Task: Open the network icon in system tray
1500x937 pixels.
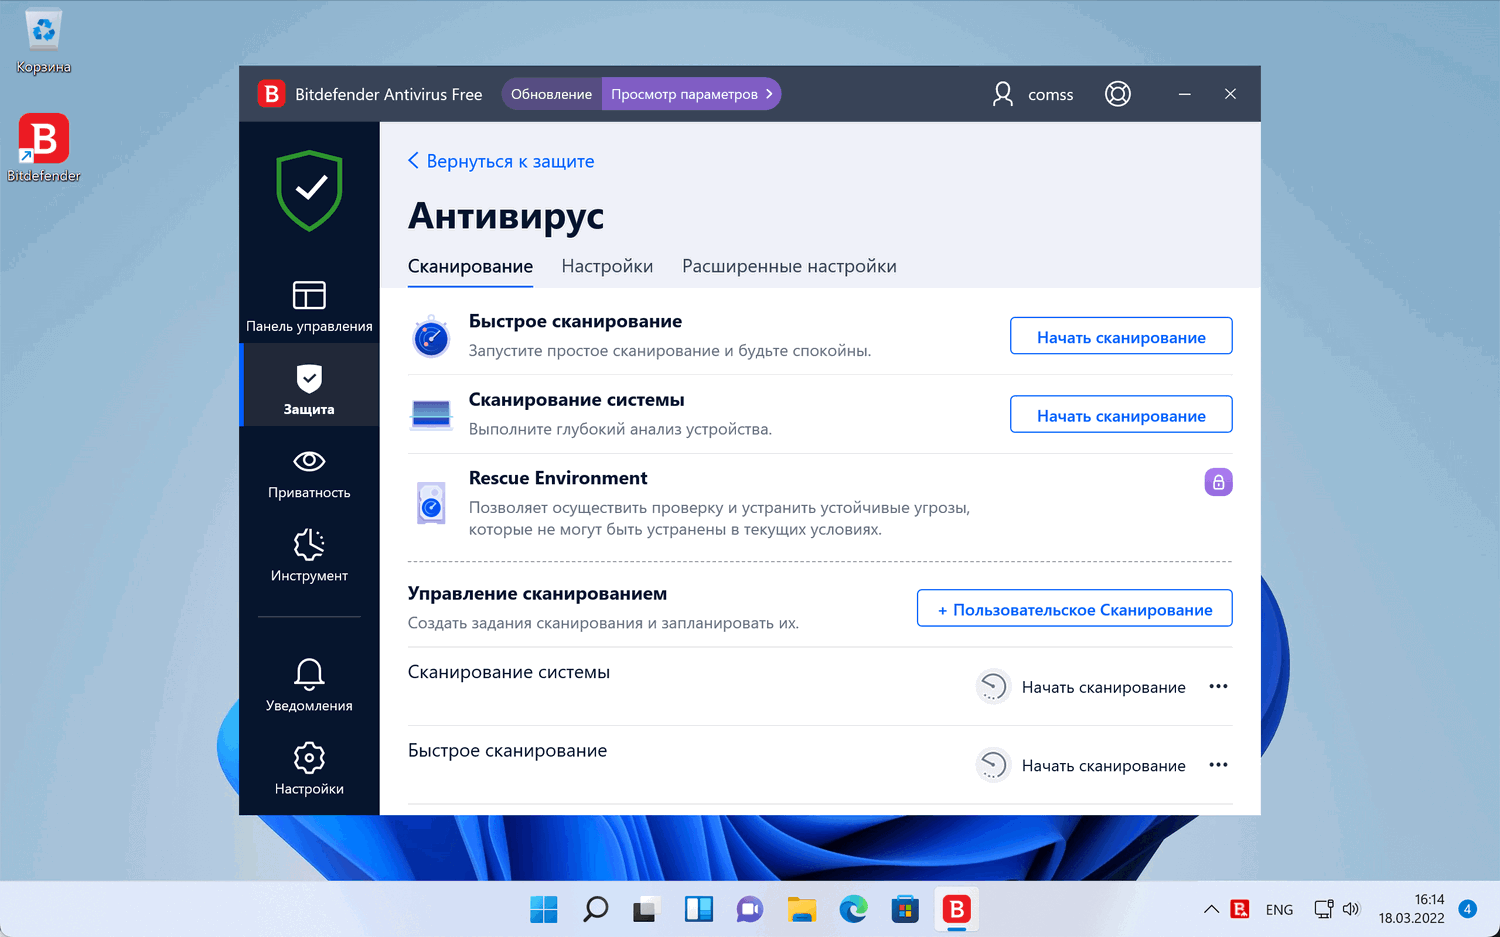Action: pos(1323,909)
